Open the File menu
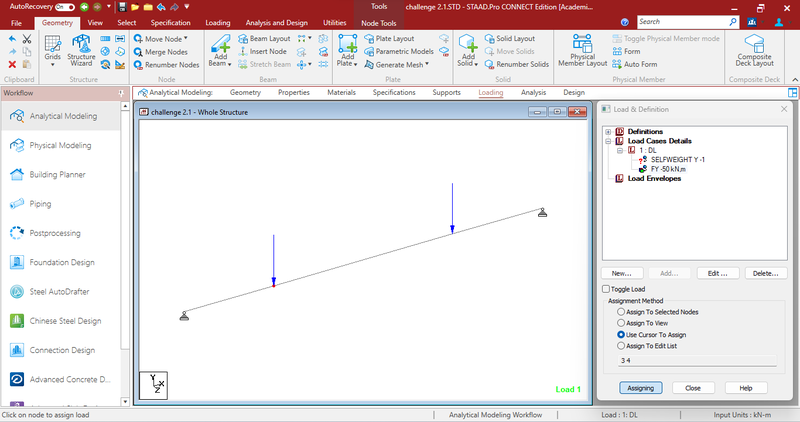Viewport: 800px width, 422px height. pyautogui.click(x=16, y=23)
